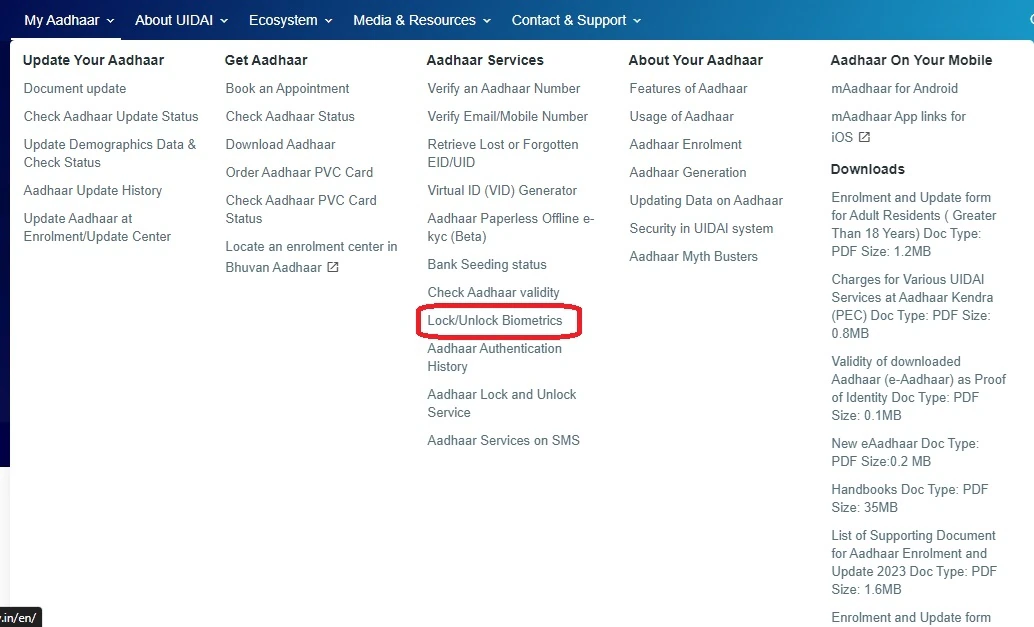Click mAadhaar App links for iOS
The height and width of the screenshot is (627, 1034).
click(x=898, y=127)
